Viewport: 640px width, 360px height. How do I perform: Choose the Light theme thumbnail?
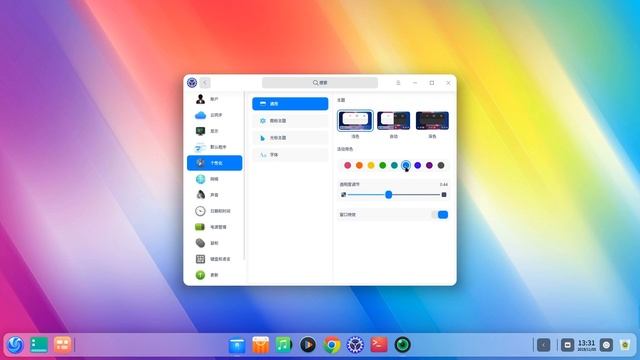click(355, 120)
